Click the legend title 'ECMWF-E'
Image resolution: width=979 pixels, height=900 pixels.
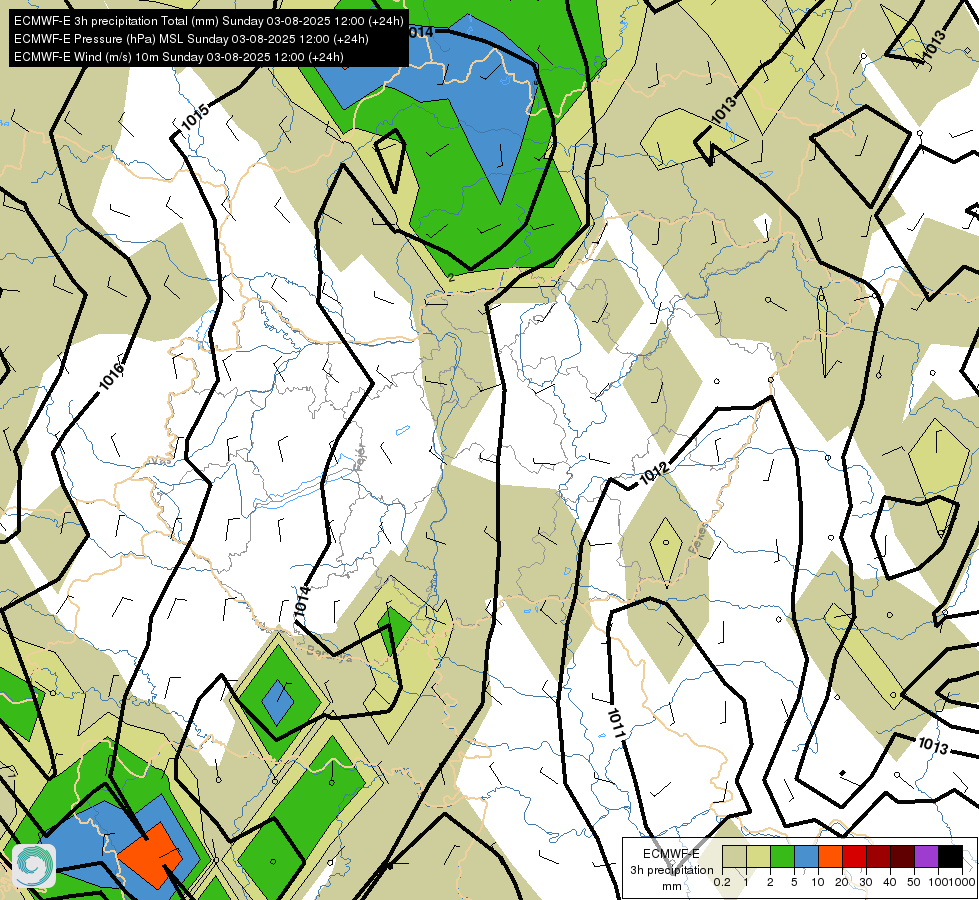coord(671,853)
